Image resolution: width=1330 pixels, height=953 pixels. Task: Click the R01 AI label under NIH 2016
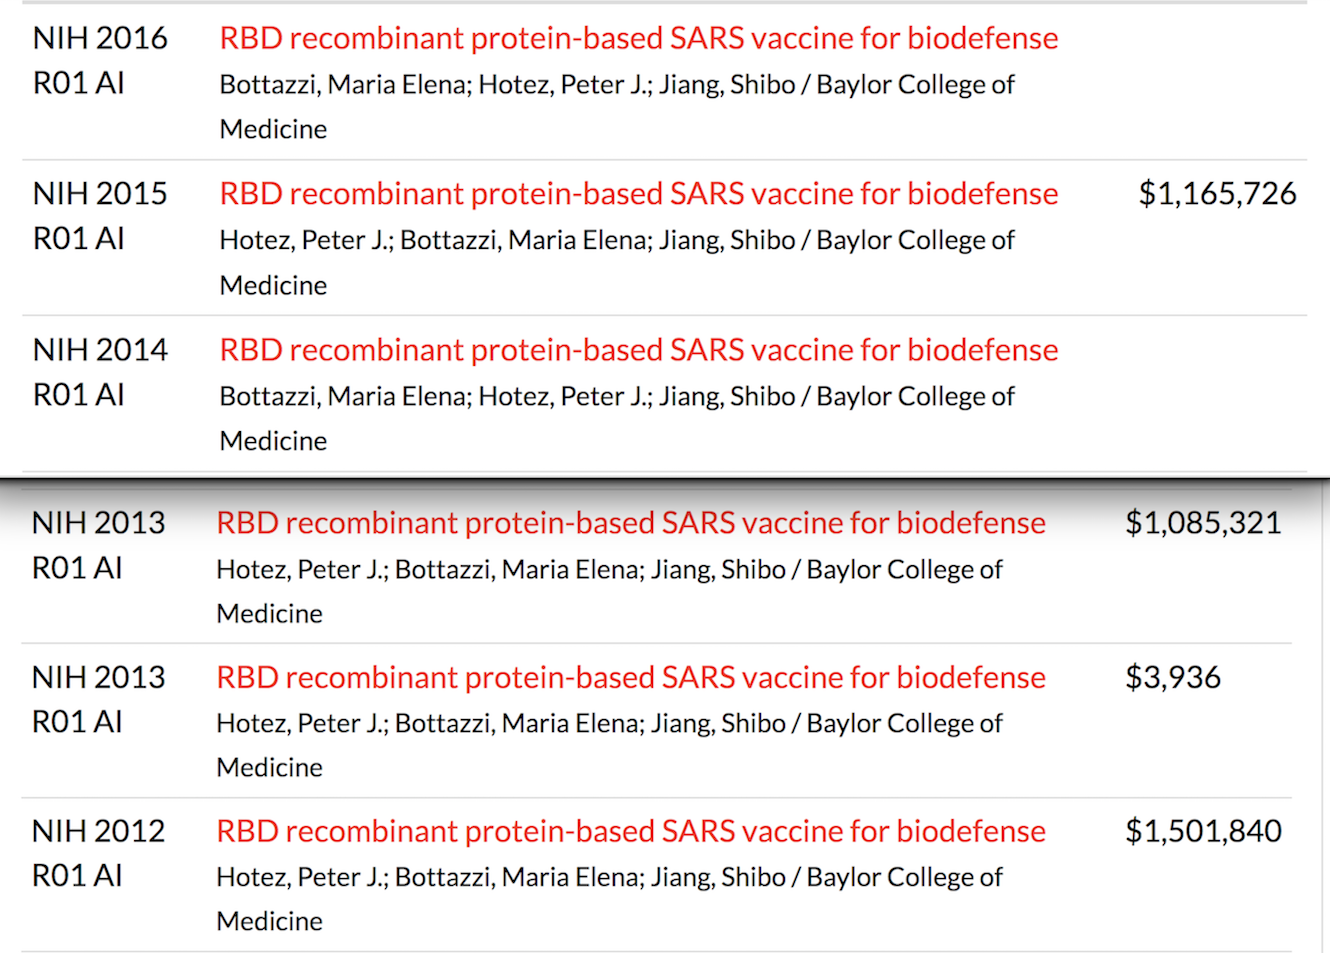tap(79, 83)
